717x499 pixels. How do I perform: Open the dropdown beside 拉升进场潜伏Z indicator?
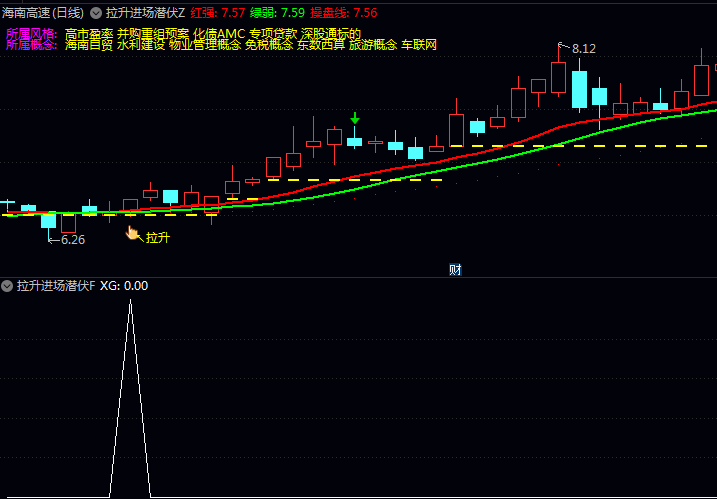(x=96, y=13)
